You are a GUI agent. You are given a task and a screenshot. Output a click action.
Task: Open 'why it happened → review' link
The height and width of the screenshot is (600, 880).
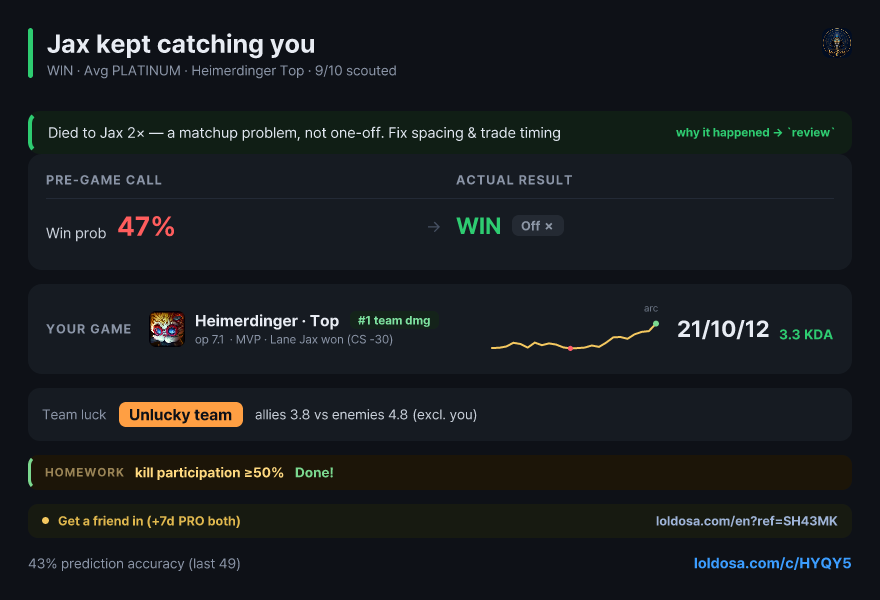755,132
